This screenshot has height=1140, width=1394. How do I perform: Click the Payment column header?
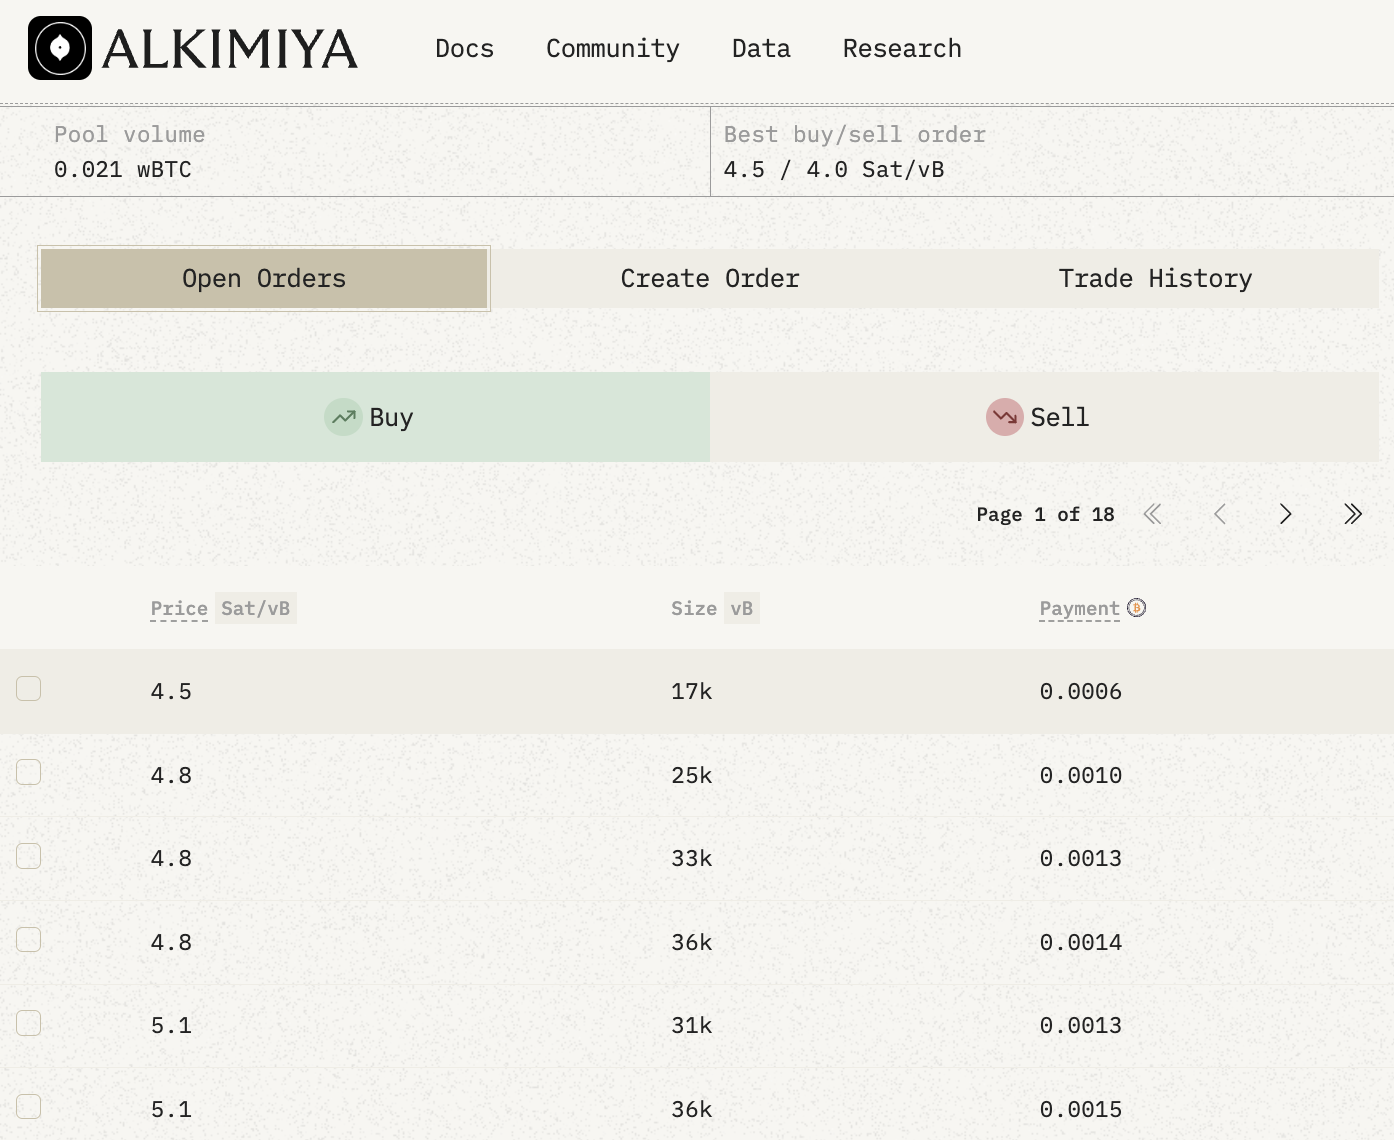[1080, 609]
